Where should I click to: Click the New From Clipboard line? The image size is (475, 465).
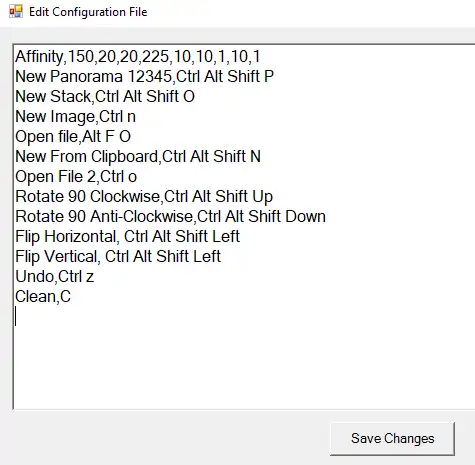[138, 156]
